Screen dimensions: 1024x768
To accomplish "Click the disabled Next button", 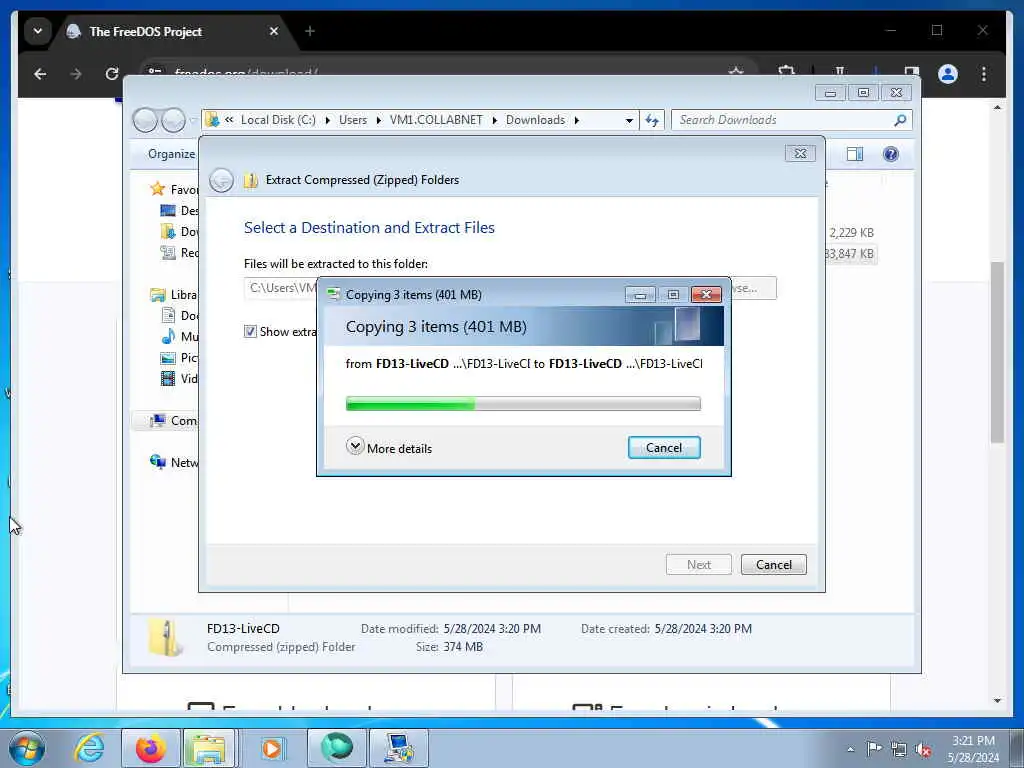I will coord(698,564).
